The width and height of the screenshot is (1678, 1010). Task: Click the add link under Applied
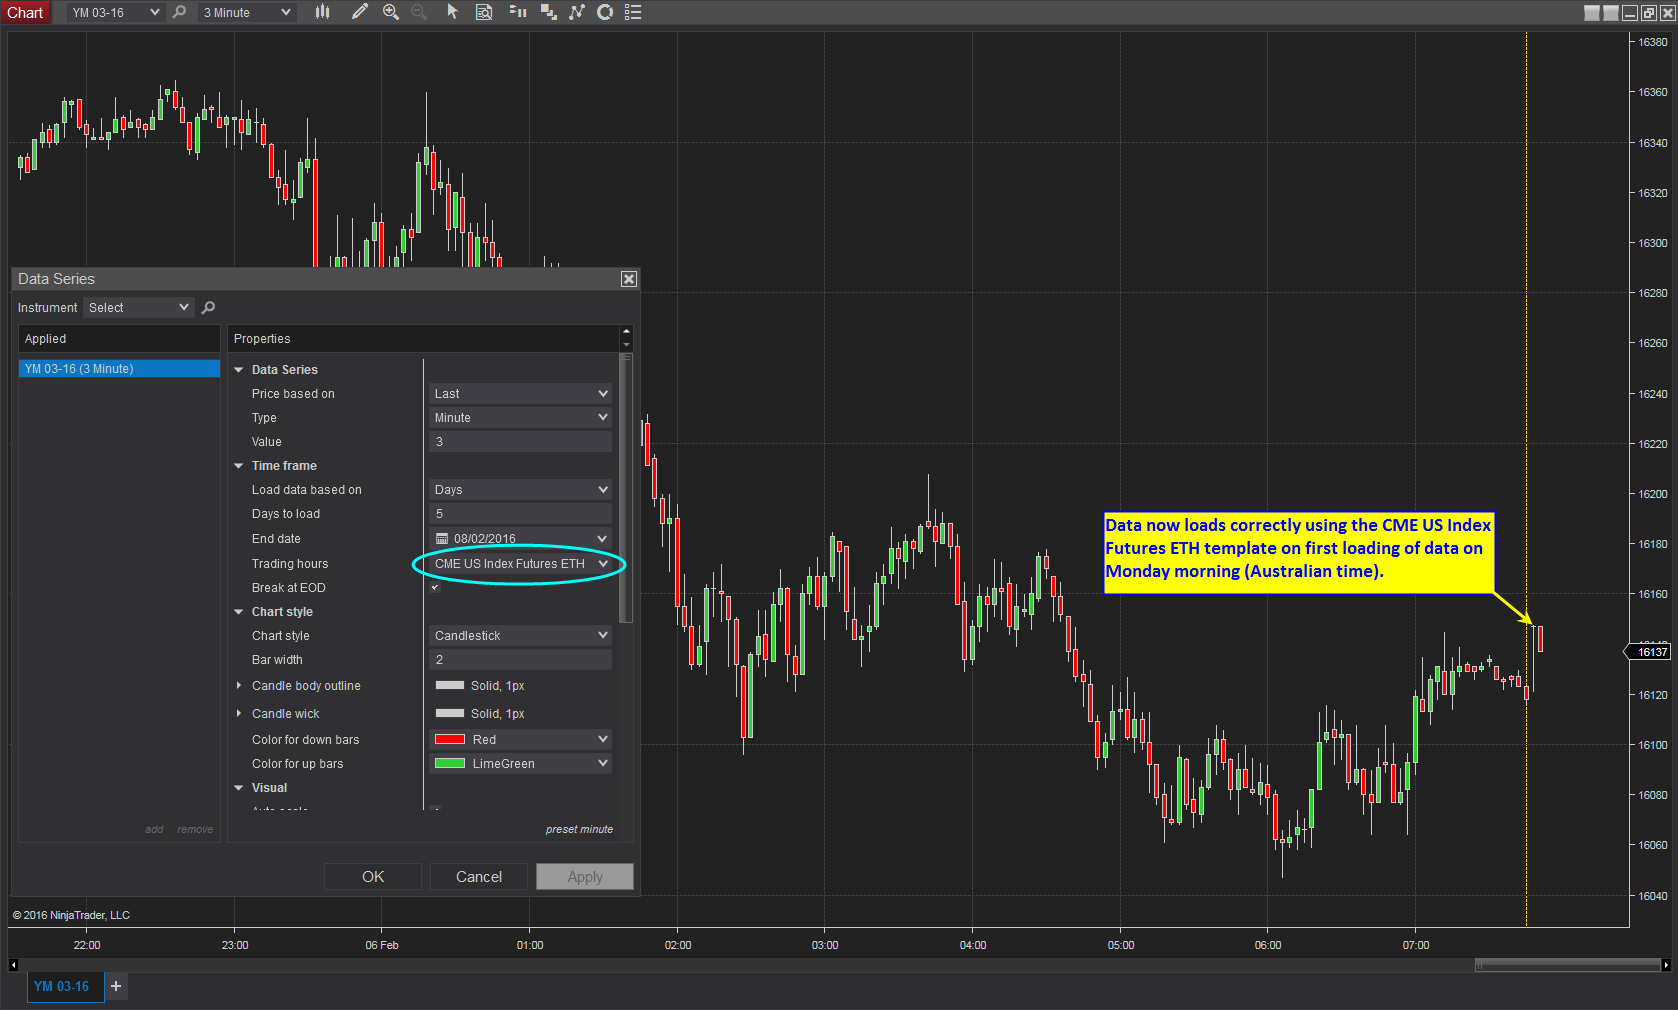point(154,829)
